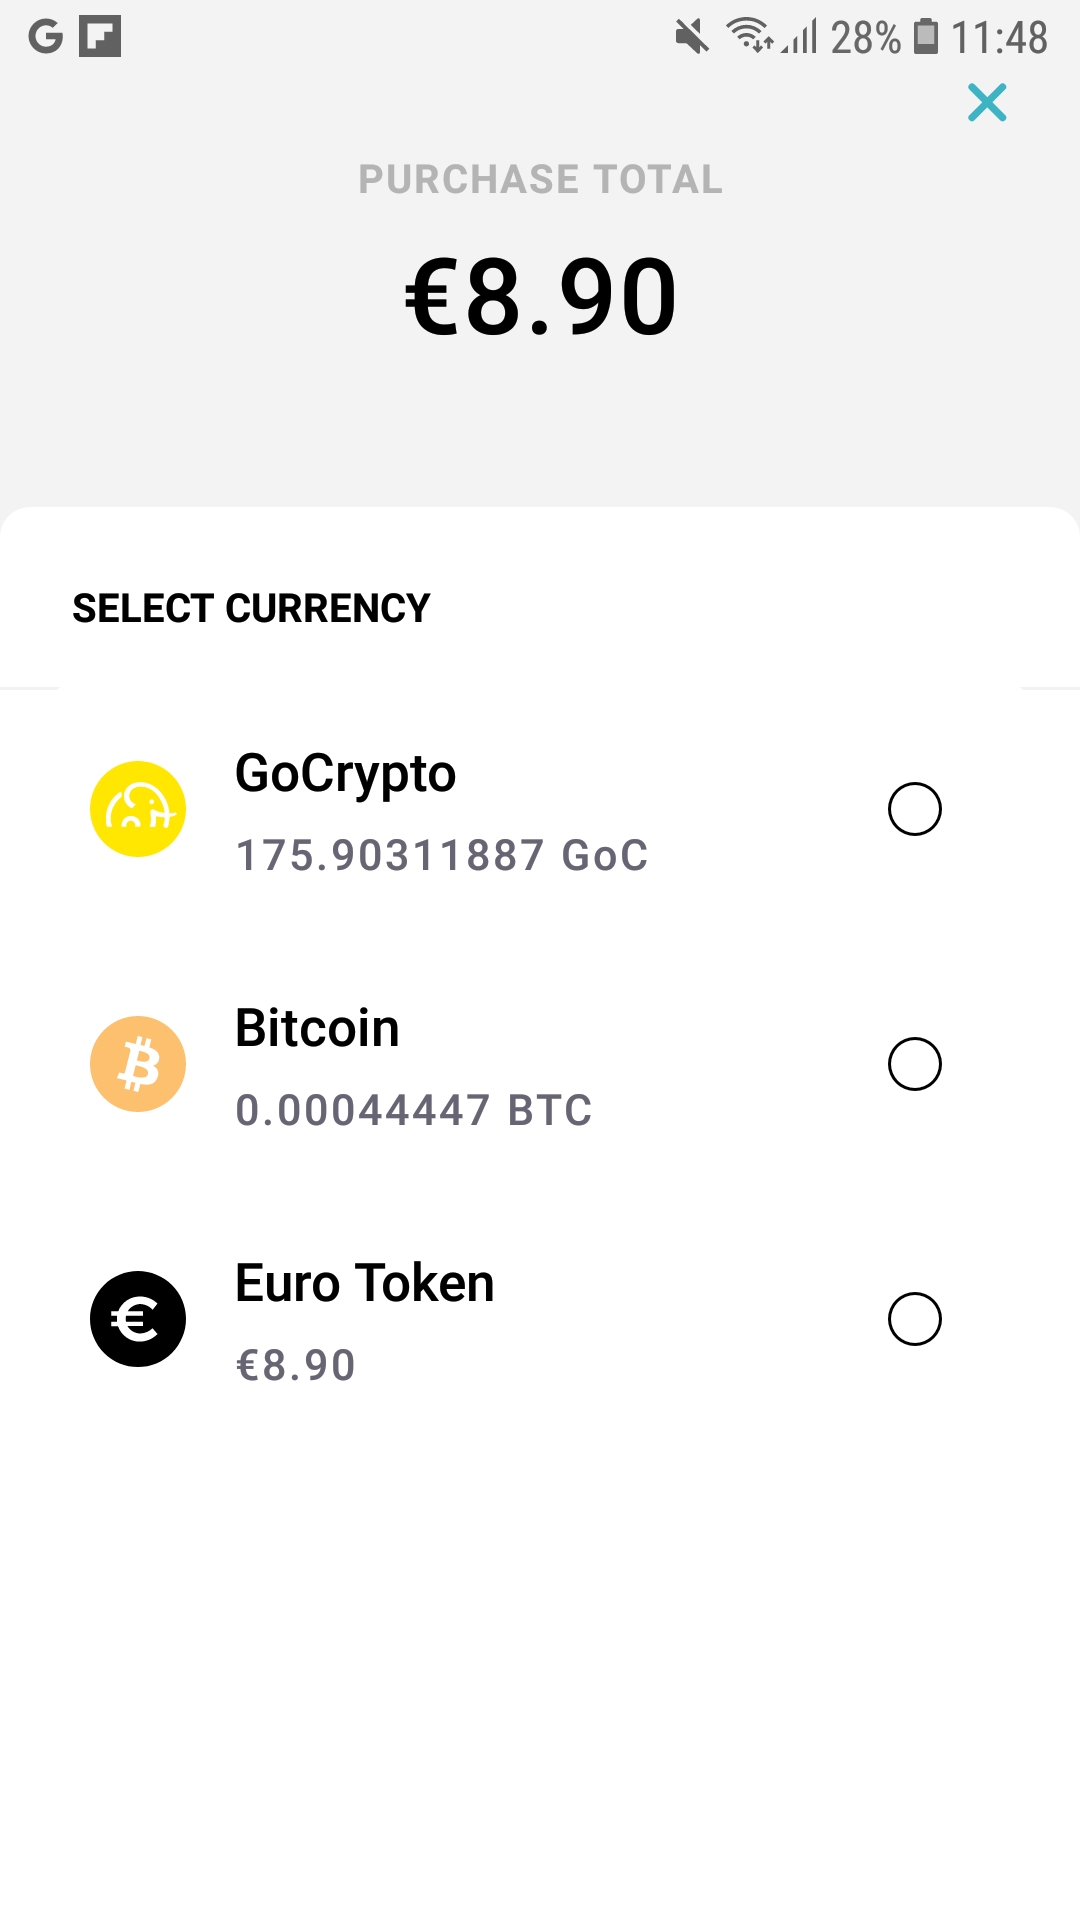Select the GoCrypto radio button
The image size is (1080, 1920).
(915, 809)
